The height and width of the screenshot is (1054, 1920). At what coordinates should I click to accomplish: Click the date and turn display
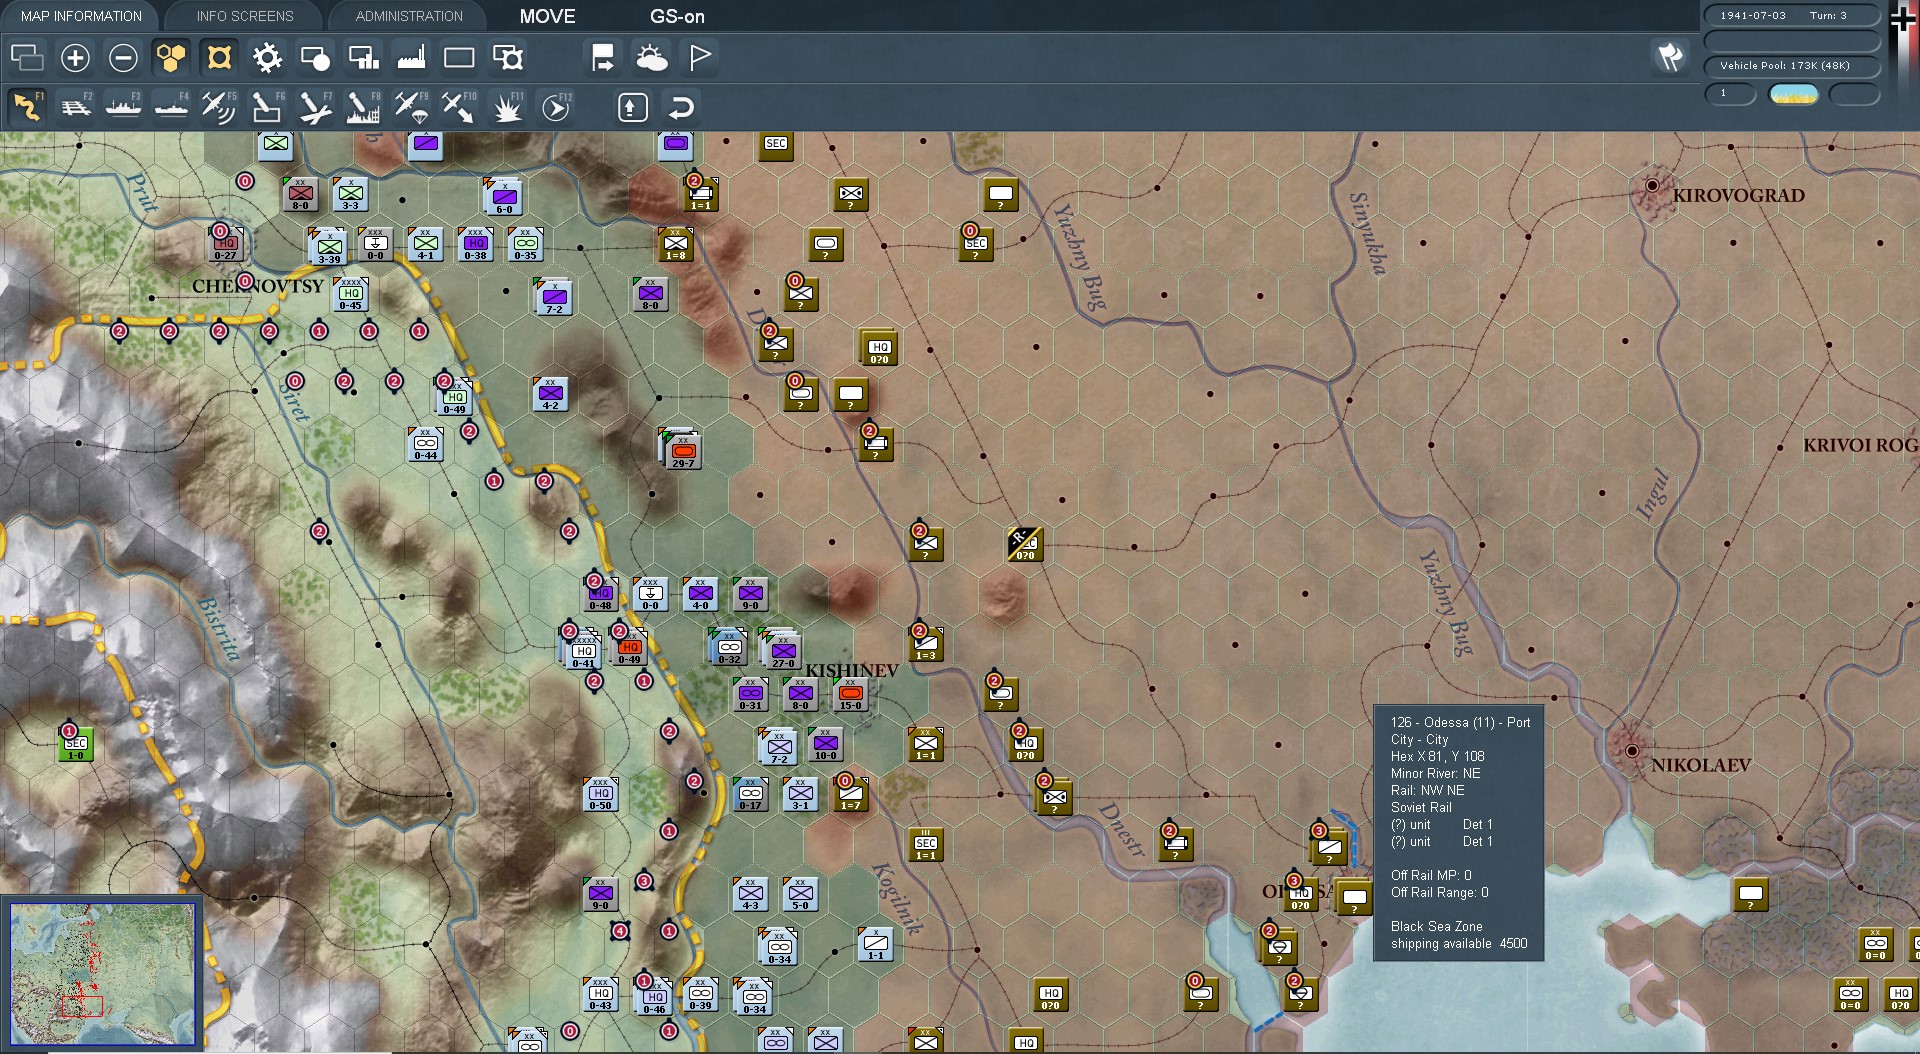click(1792, 15)
